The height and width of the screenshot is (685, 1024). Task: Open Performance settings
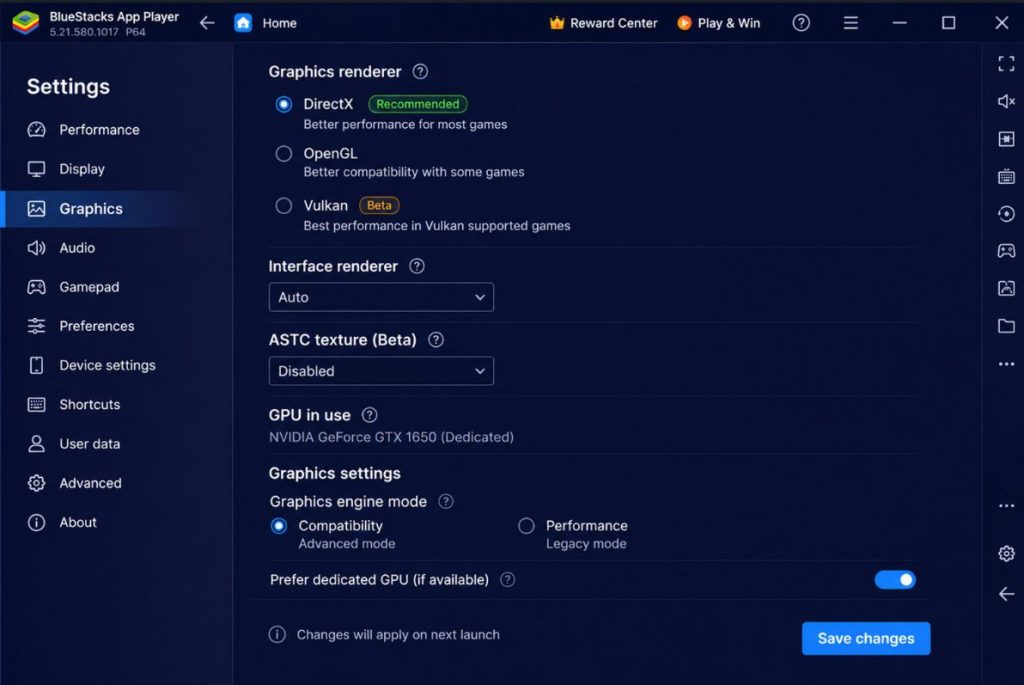coord(117,130)
